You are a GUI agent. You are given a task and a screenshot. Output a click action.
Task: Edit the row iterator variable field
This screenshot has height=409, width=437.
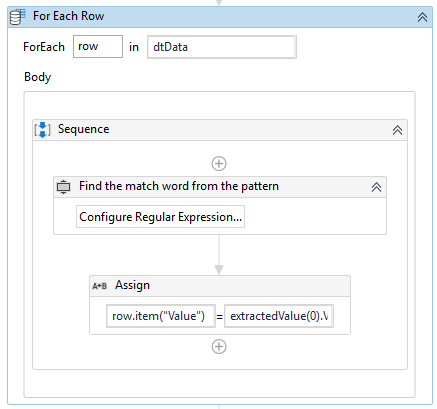tap(98, 47)
